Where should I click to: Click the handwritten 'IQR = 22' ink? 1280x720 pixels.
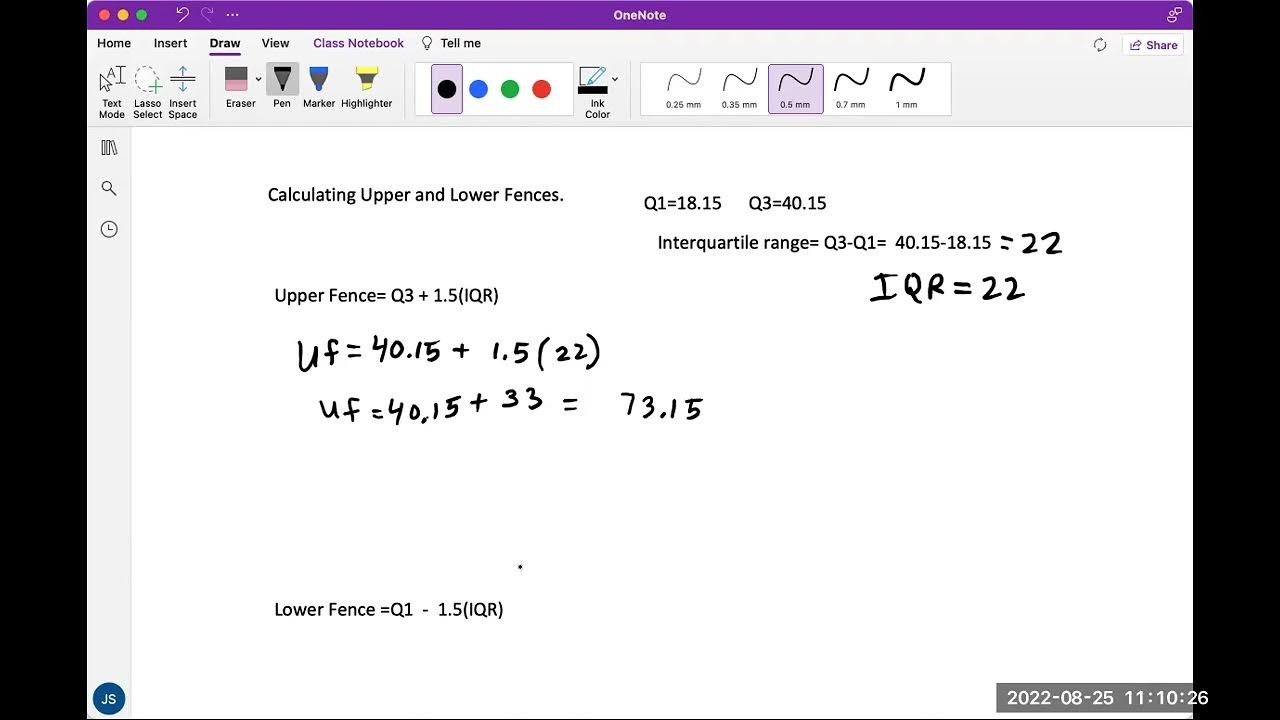click(948, 288)
